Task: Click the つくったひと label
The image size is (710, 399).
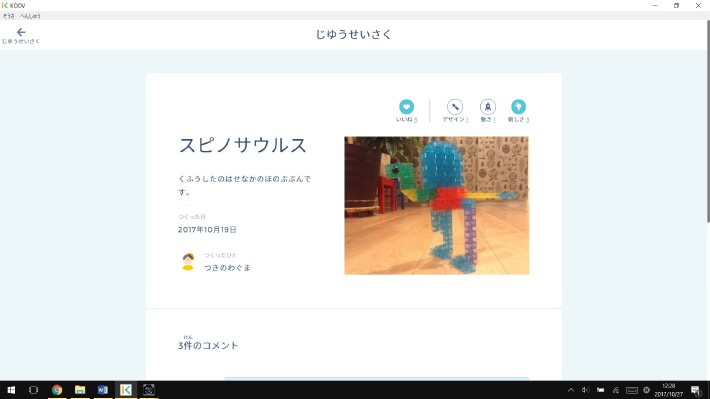Action: [x=220, y=255]
